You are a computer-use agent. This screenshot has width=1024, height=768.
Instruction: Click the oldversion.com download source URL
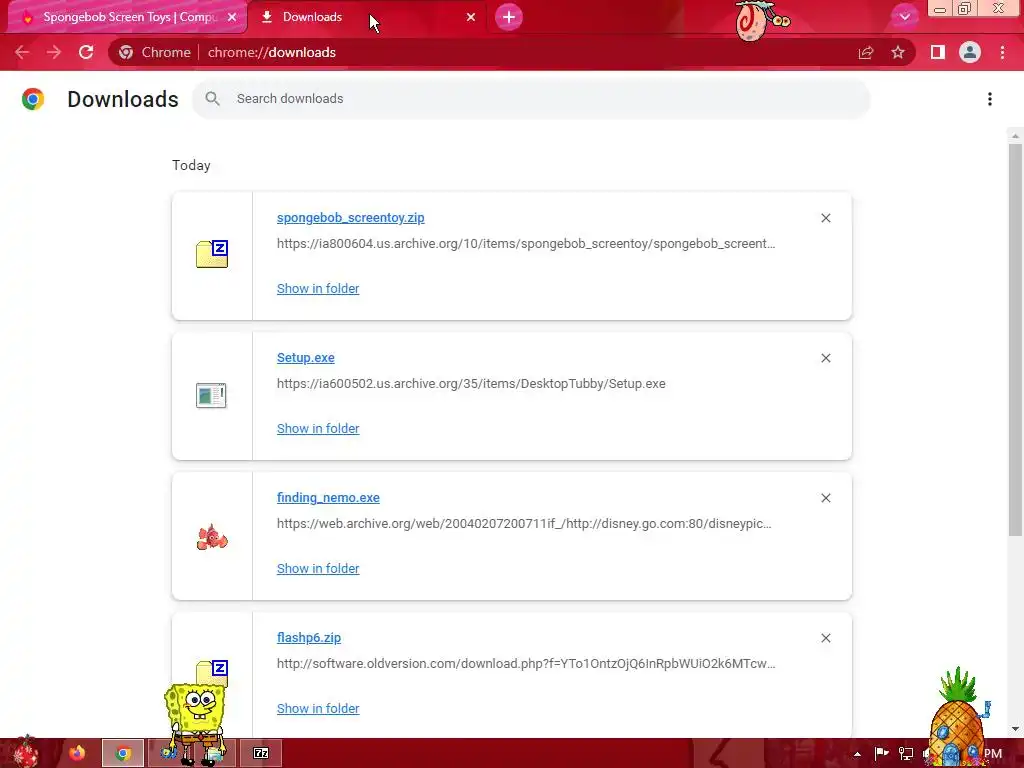[526, 664]
